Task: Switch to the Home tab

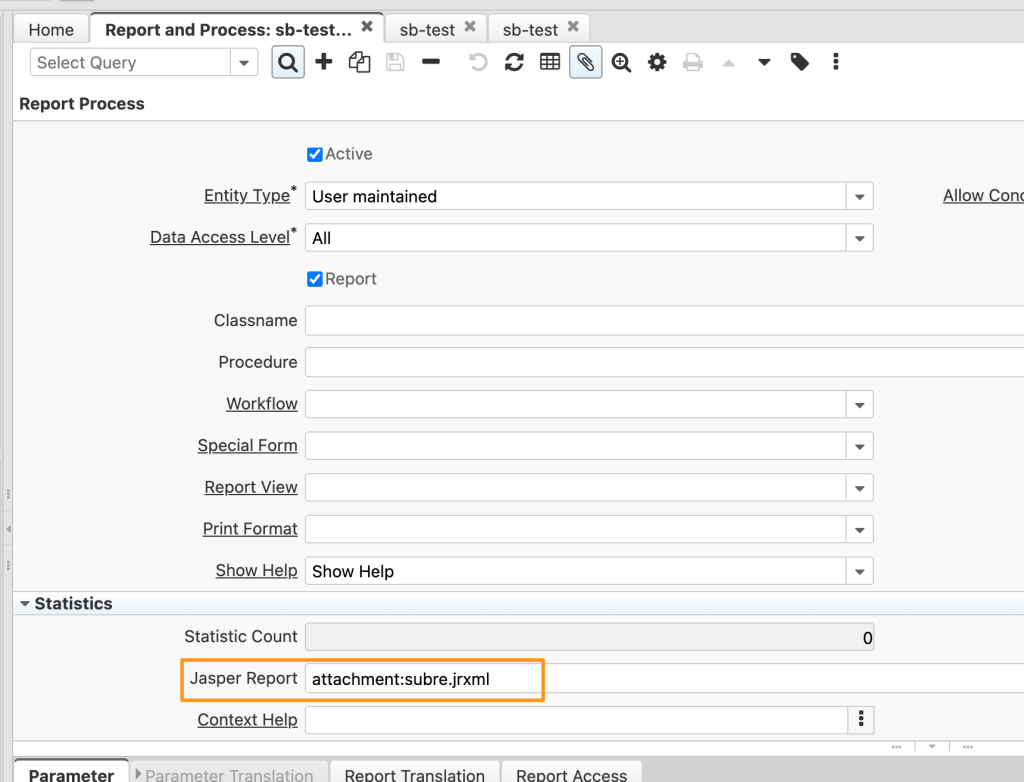Action: (x=50, y=29)
